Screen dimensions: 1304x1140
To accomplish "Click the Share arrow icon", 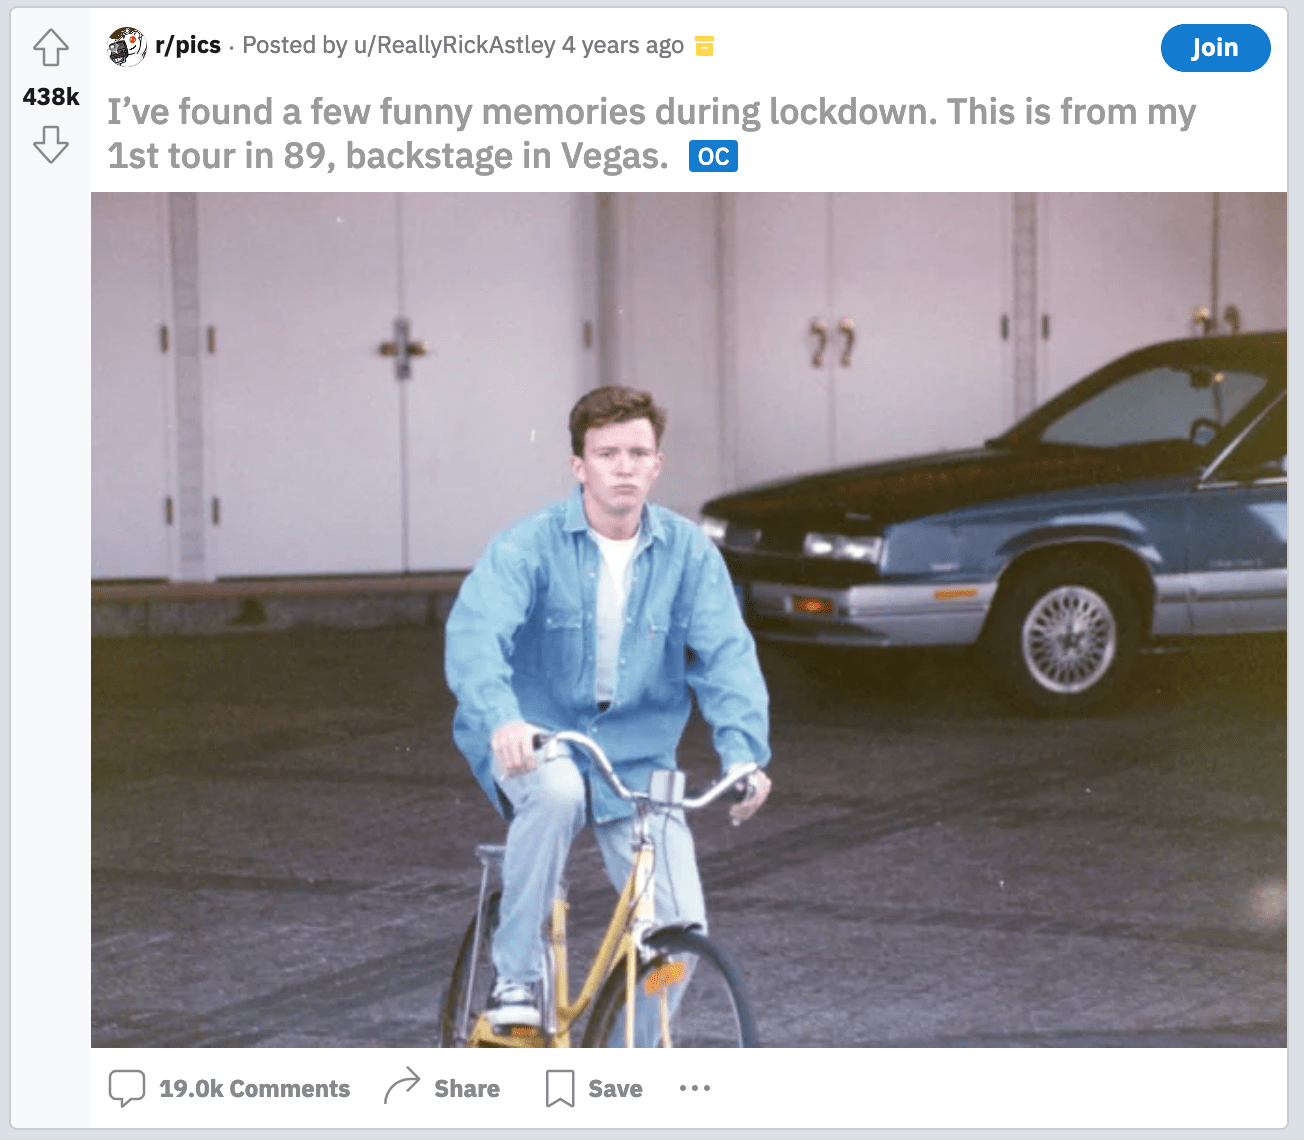I will [x=402, y=1087].
